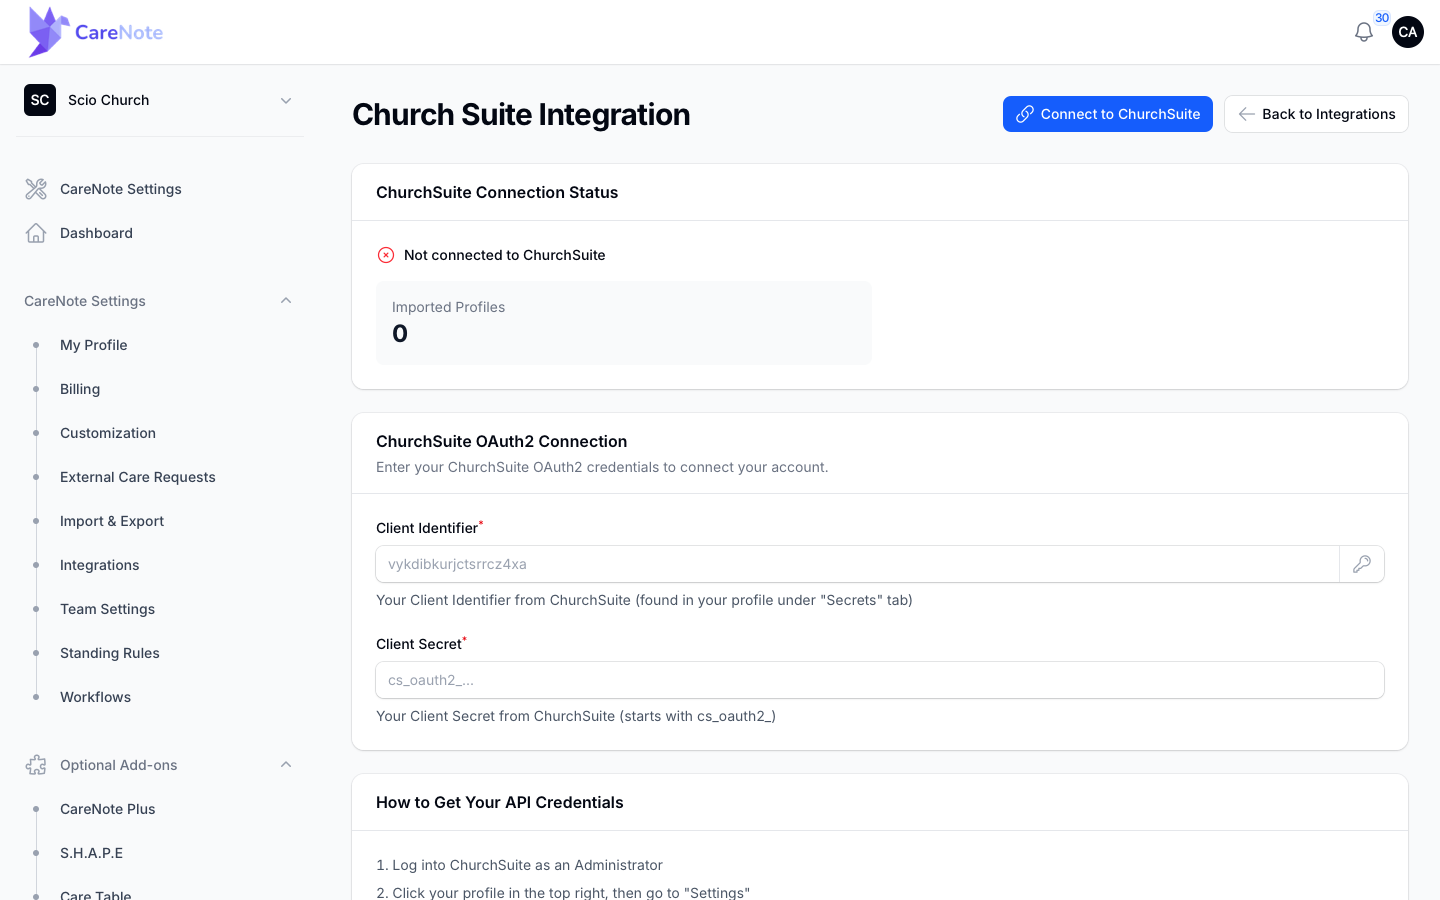Focus the Client Secret input field
Image resolution: width=1440 pixels, height=900 pixels.
click(x=880, y=680)
